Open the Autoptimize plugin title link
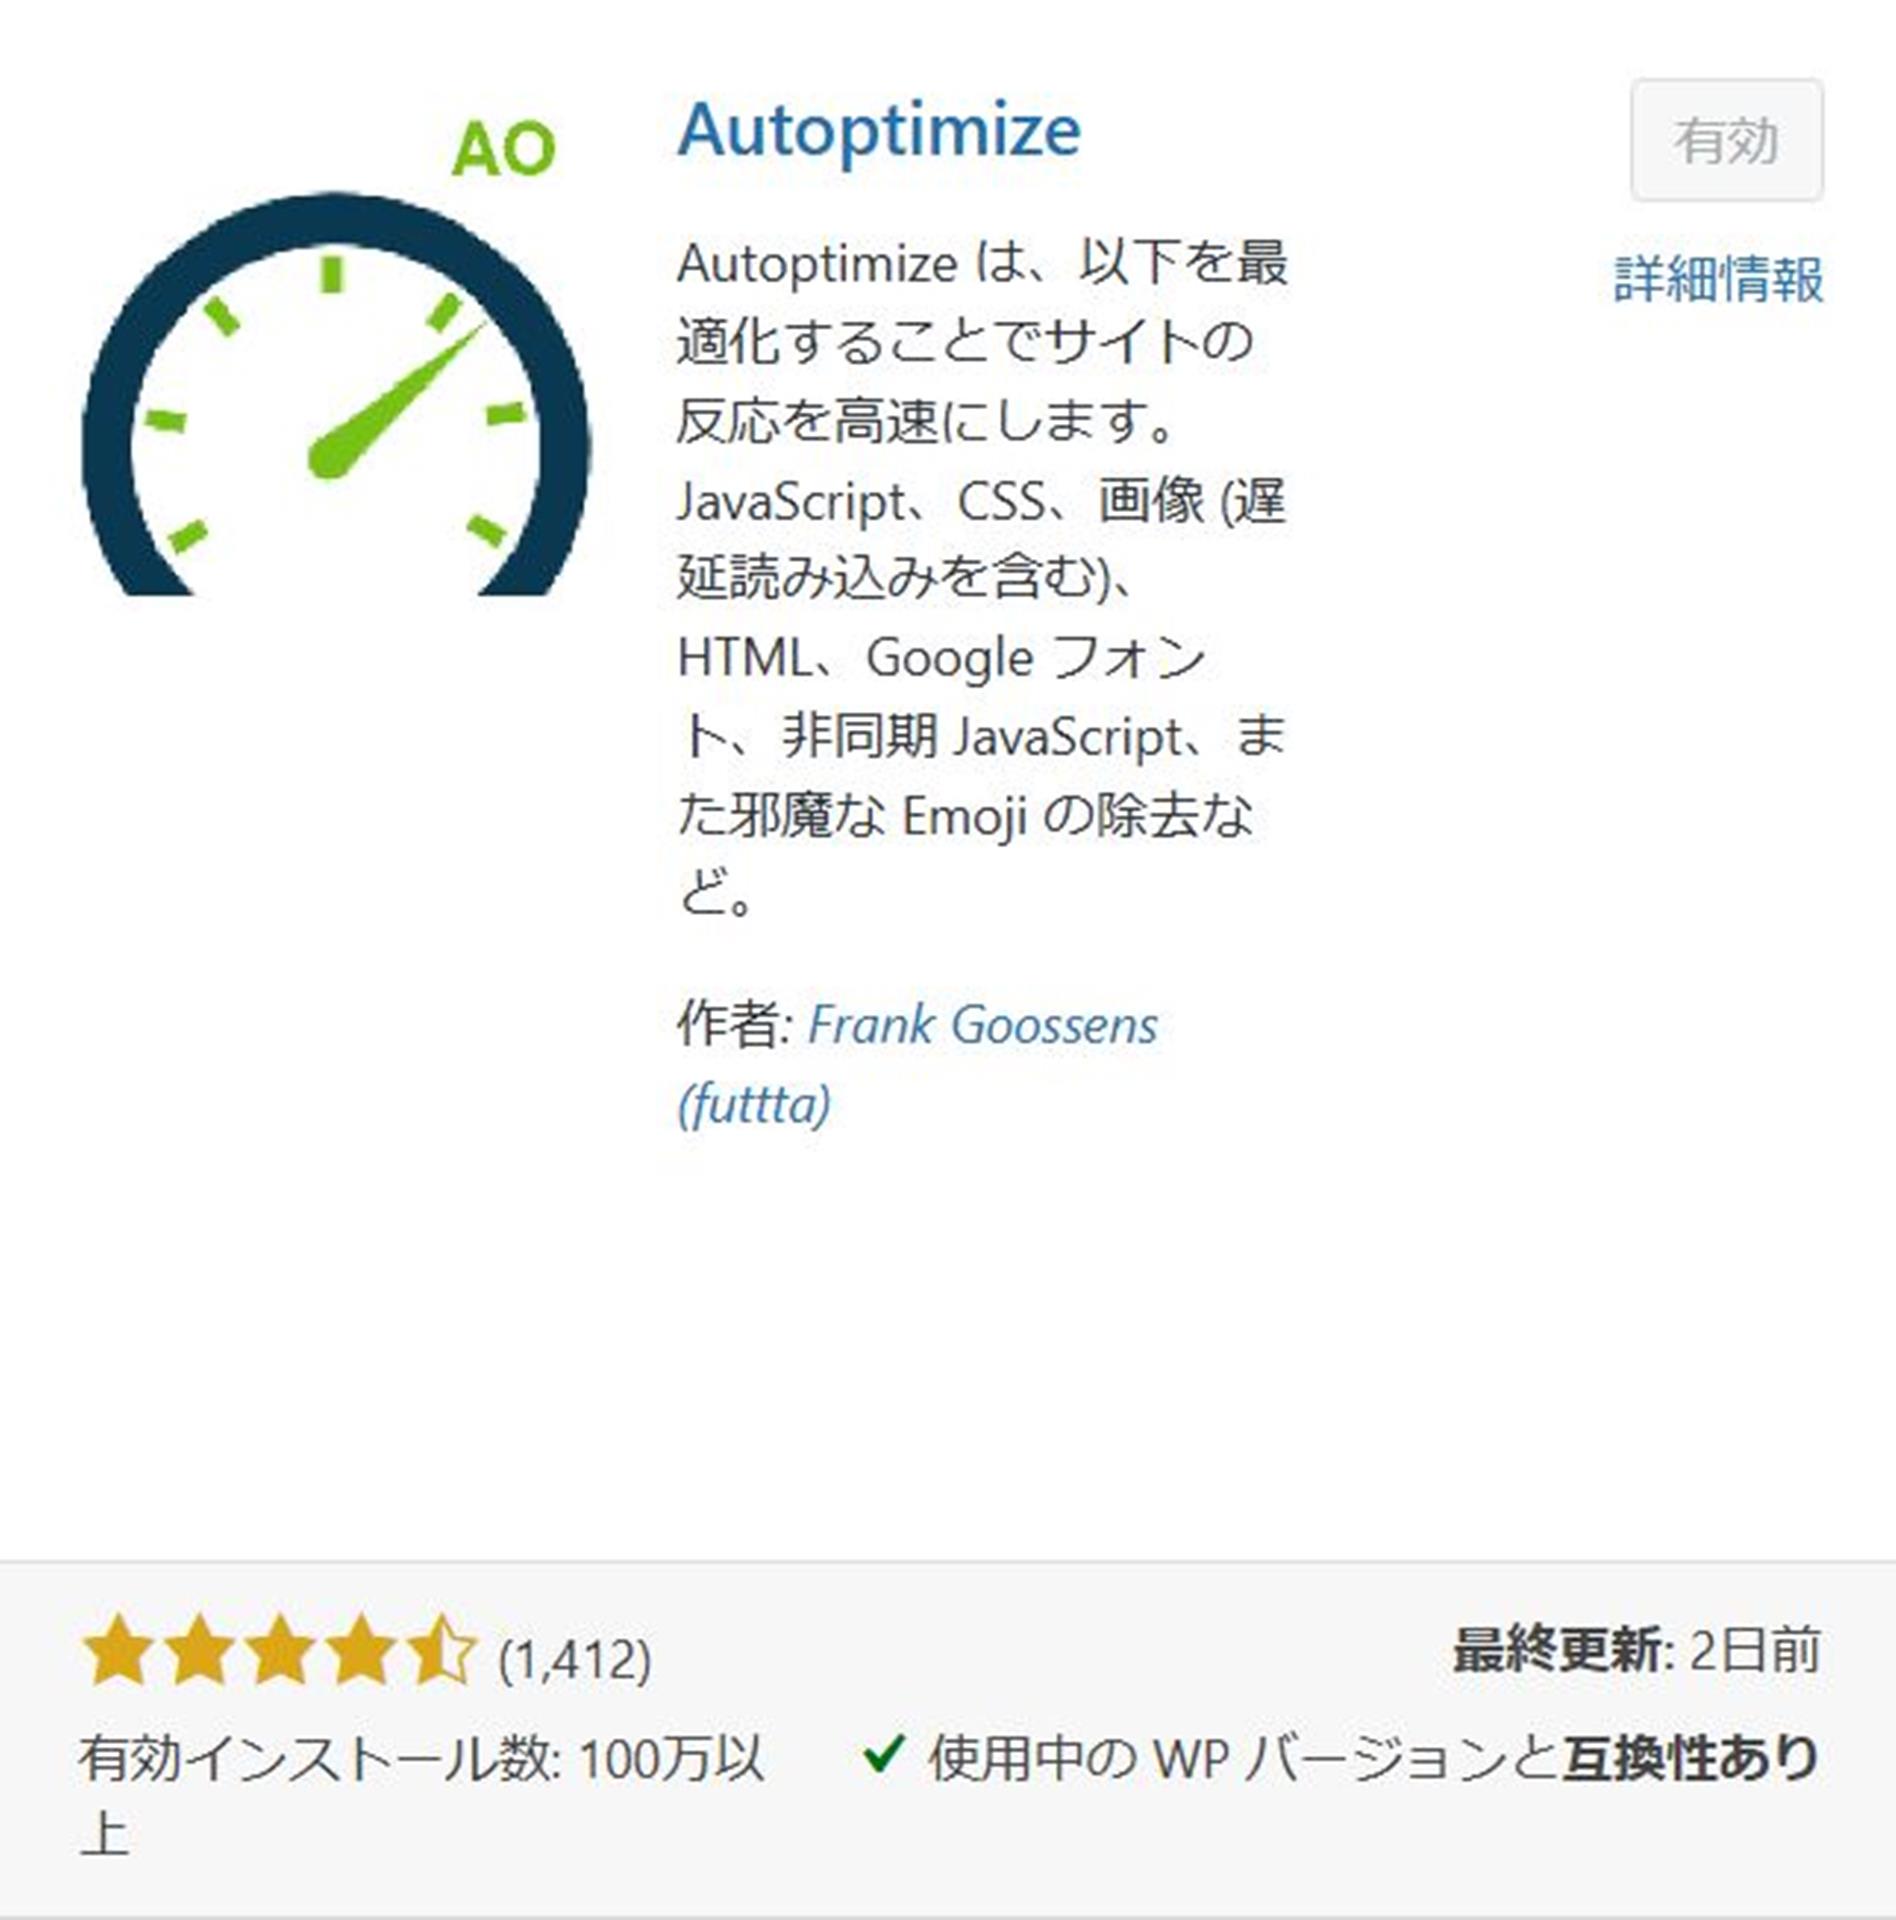The height and width of the screenshot is (1920, 1896). coord(879,131)
